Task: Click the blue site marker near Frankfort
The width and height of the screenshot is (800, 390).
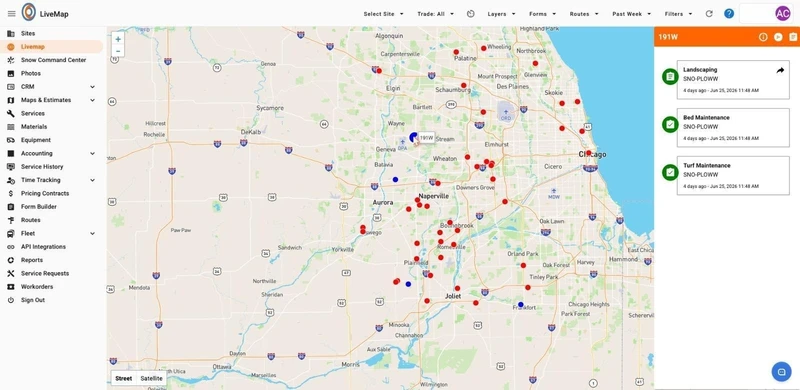Action: pos(520,304)
